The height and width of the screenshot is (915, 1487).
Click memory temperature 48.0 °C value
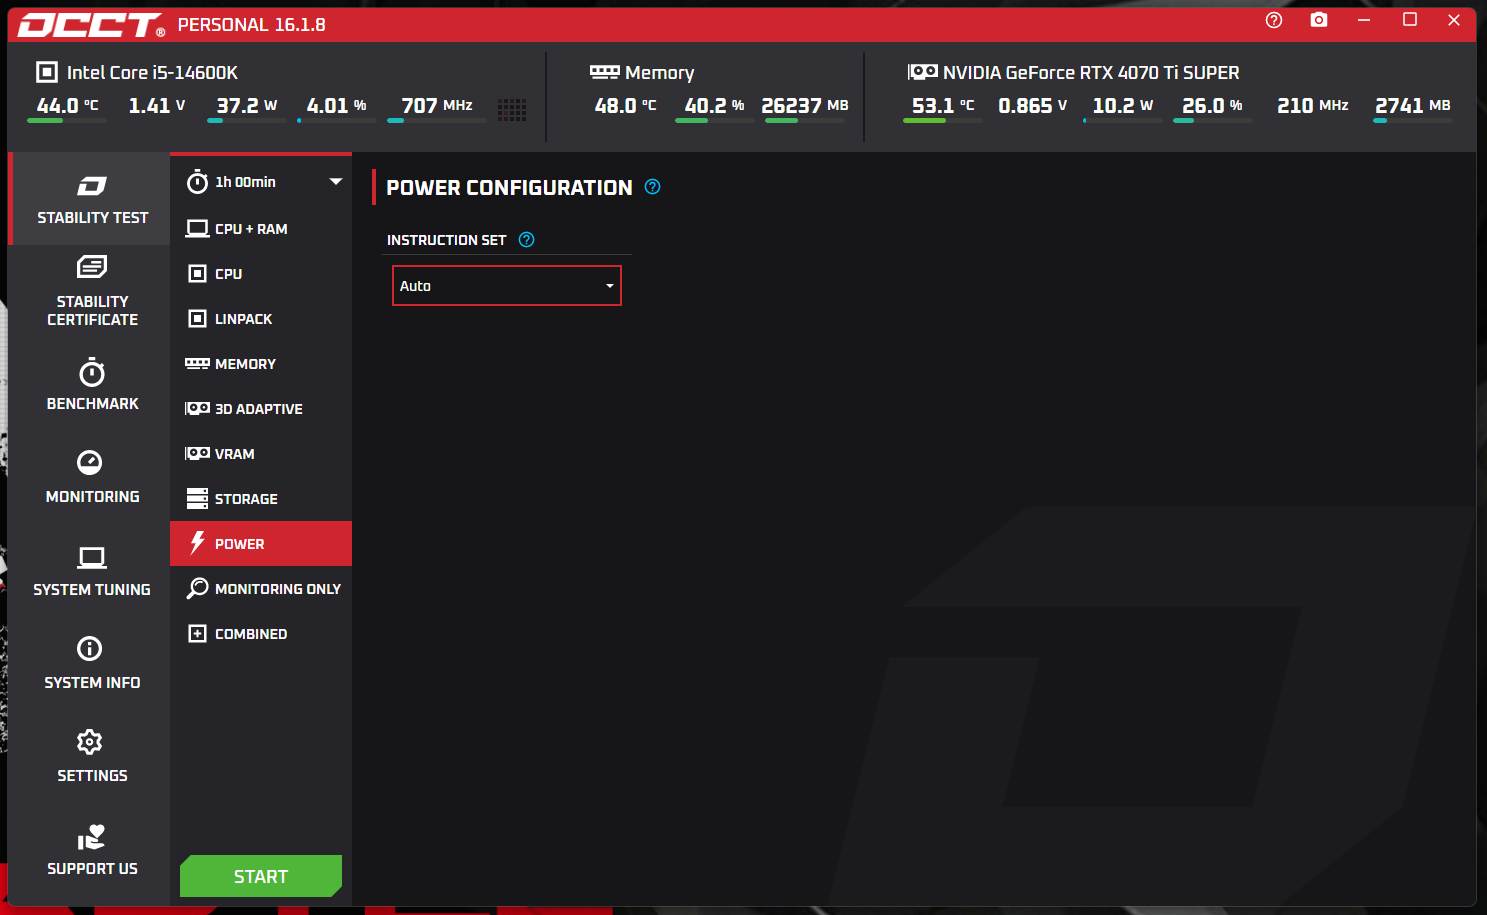tap(626, 105)
